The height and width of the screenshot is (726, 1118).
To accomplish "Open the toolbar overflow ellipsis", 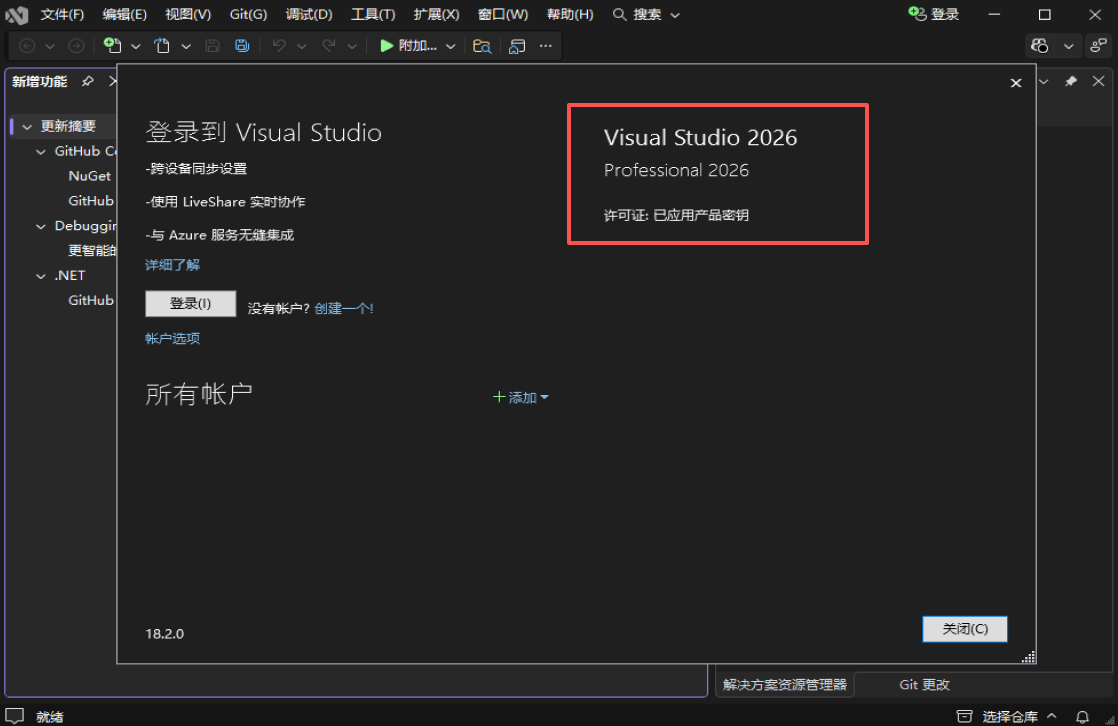I will [x=545, y=46].
